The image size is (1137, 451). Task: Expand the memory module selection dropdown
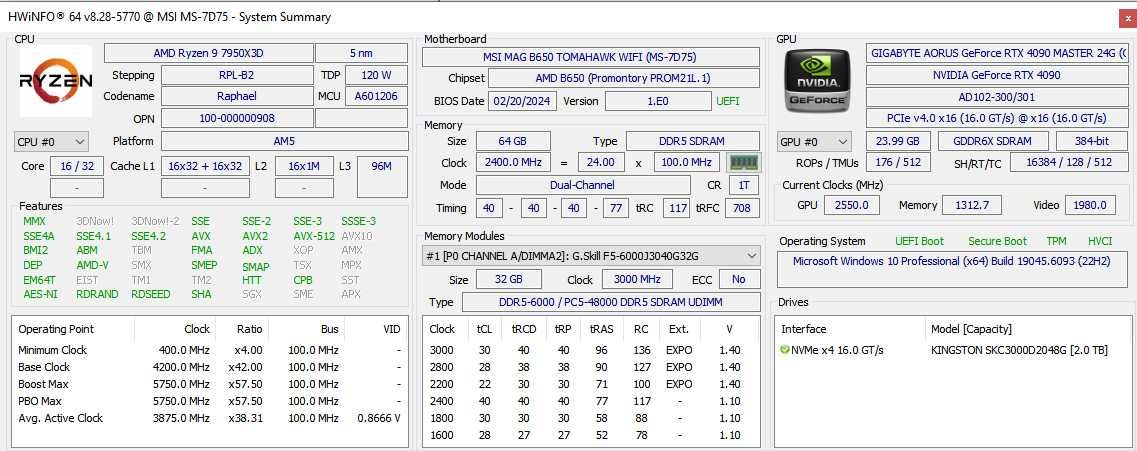pos(591,255)
